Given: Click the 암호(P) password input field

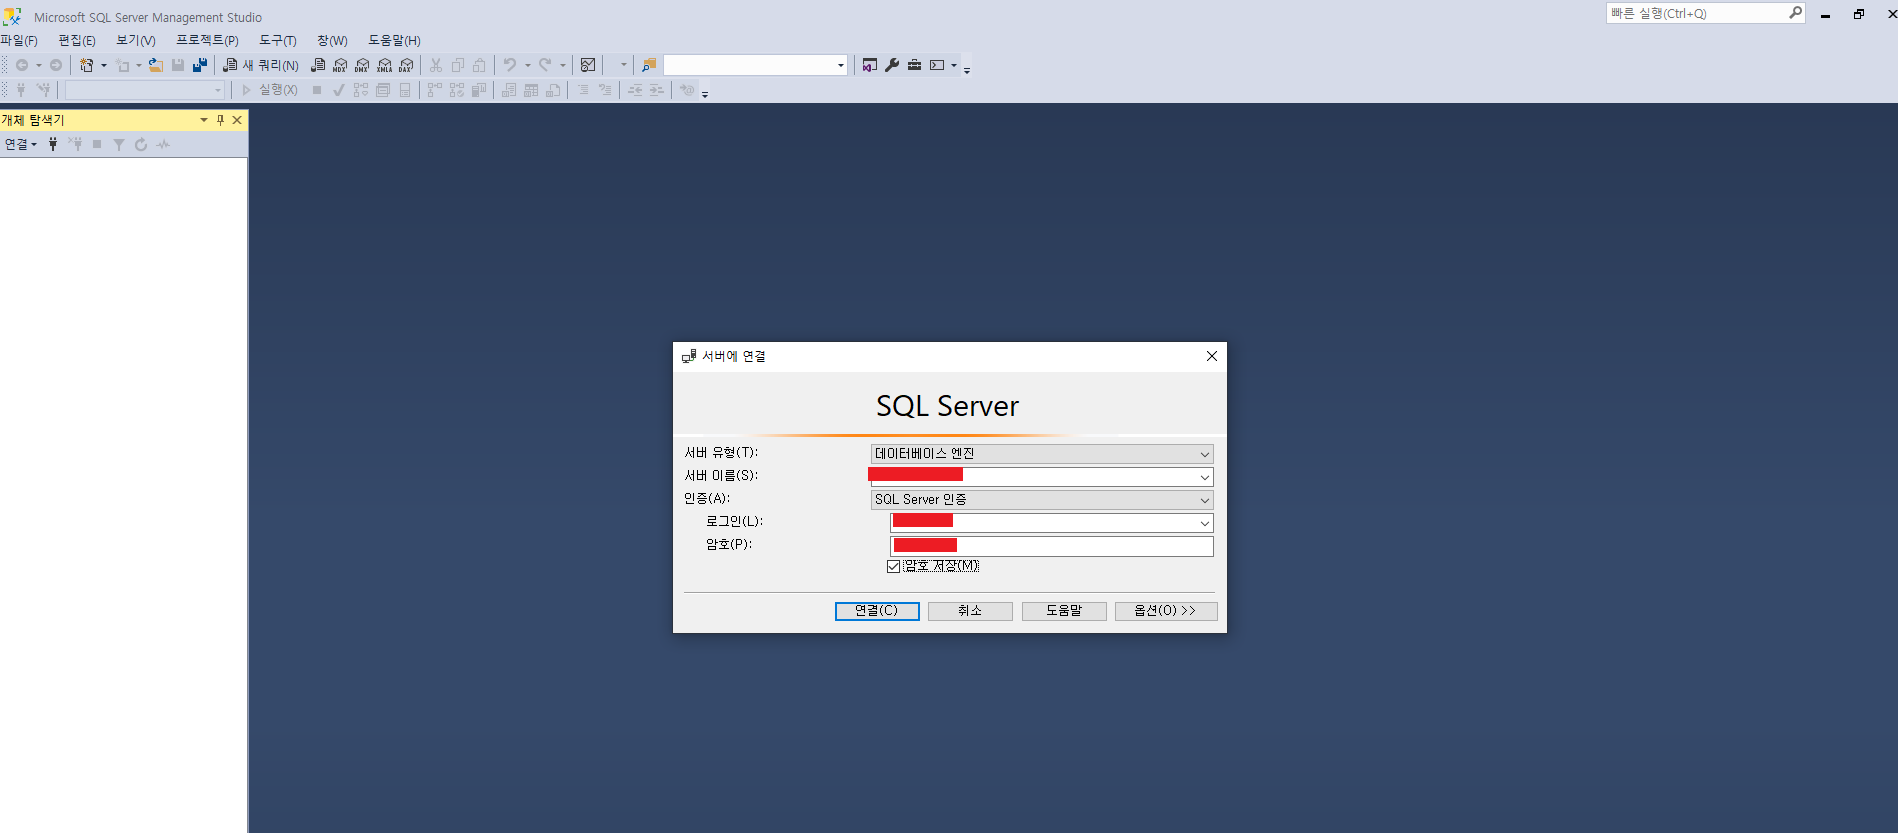Looking at the screenshot, I should point(1052,546).
